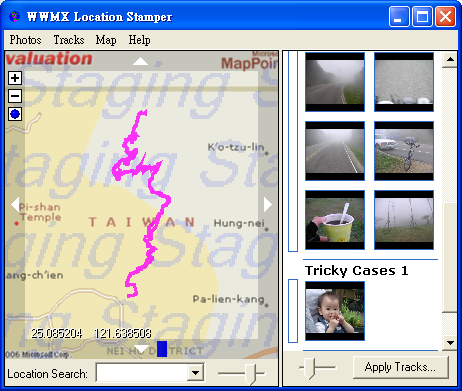Pan the map west with the left arrow
Viewport: 462px width, 391px height.
point(15,204)
